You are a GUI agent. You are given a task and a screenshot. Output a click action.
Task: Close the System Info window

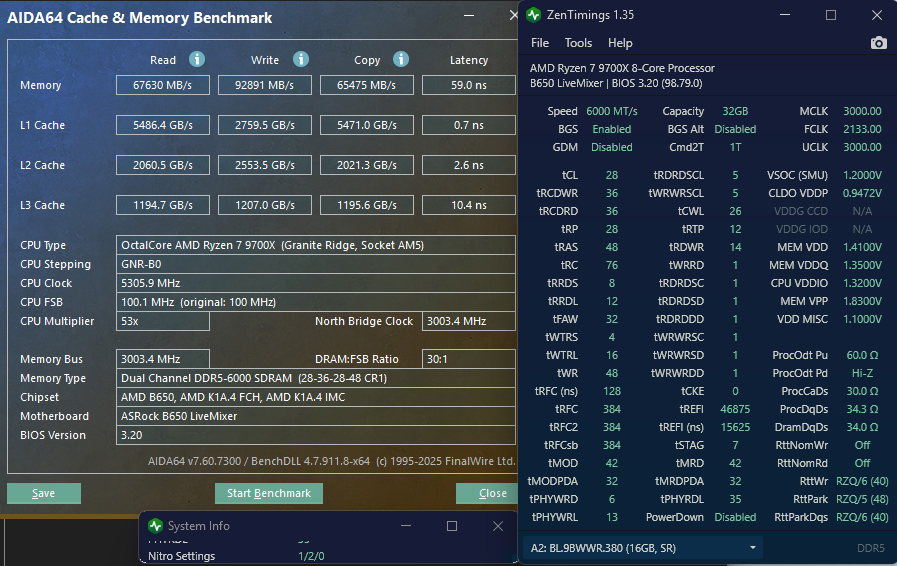tap(498, 525)
